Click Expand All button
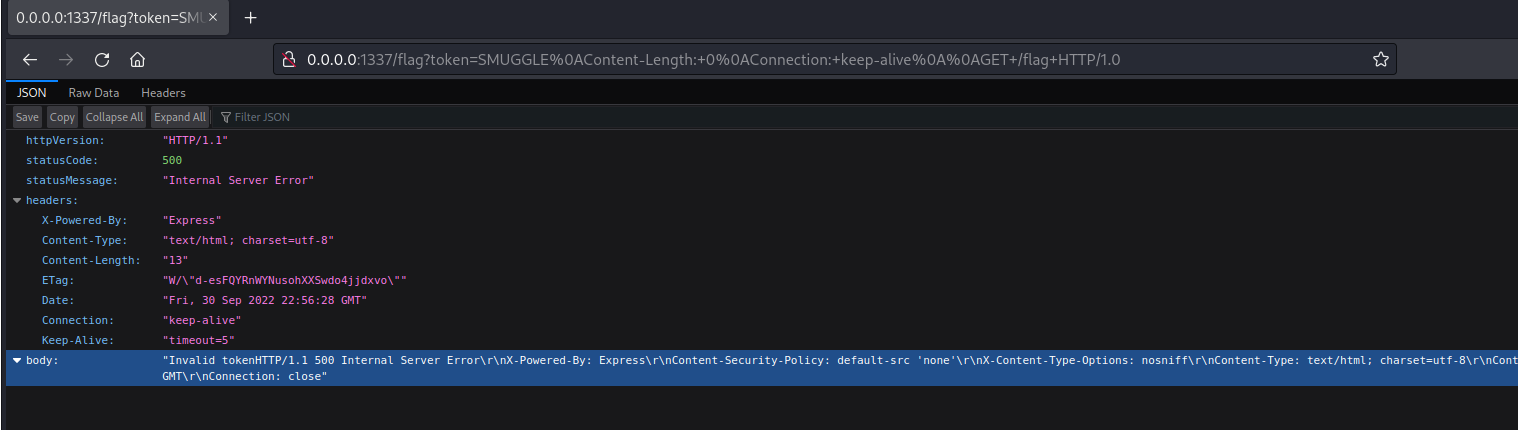The width and height of the screenshot is (1518, 430). (x=179, y=117)
